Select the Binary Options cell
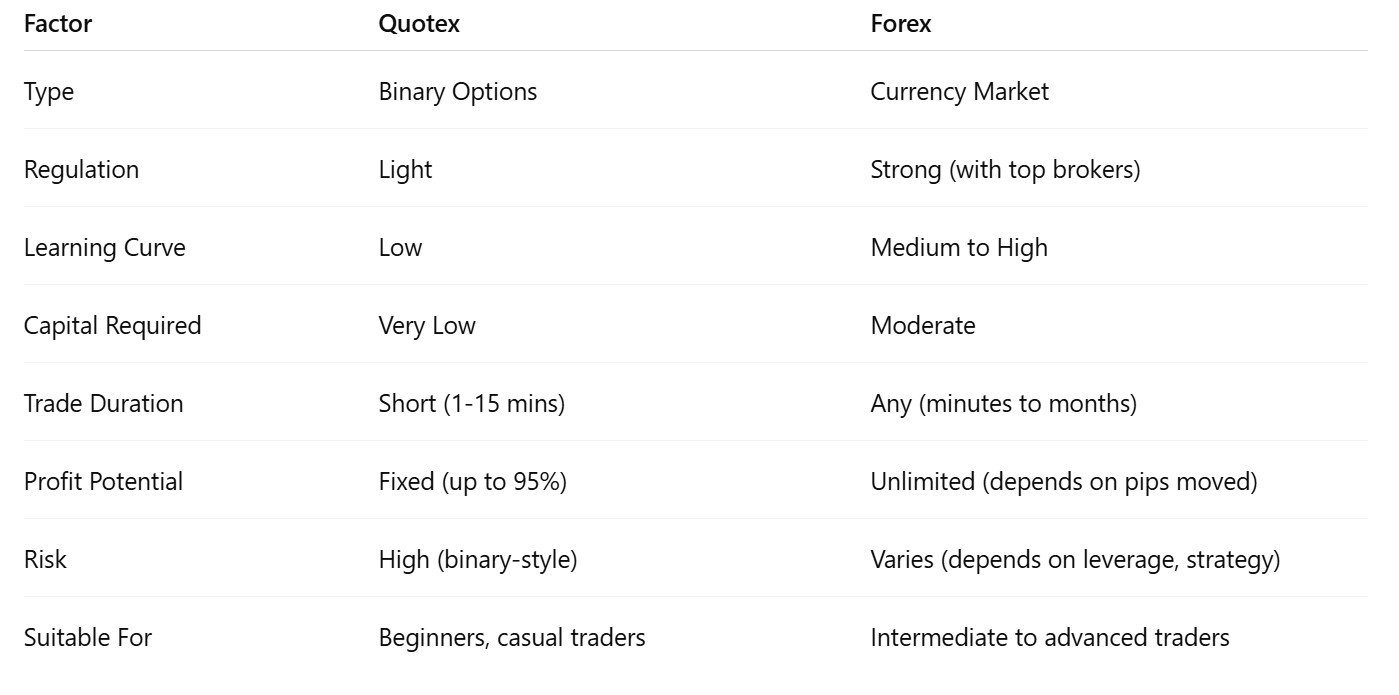The height and width of the screenshot is (695, 1399). (458, 92)
